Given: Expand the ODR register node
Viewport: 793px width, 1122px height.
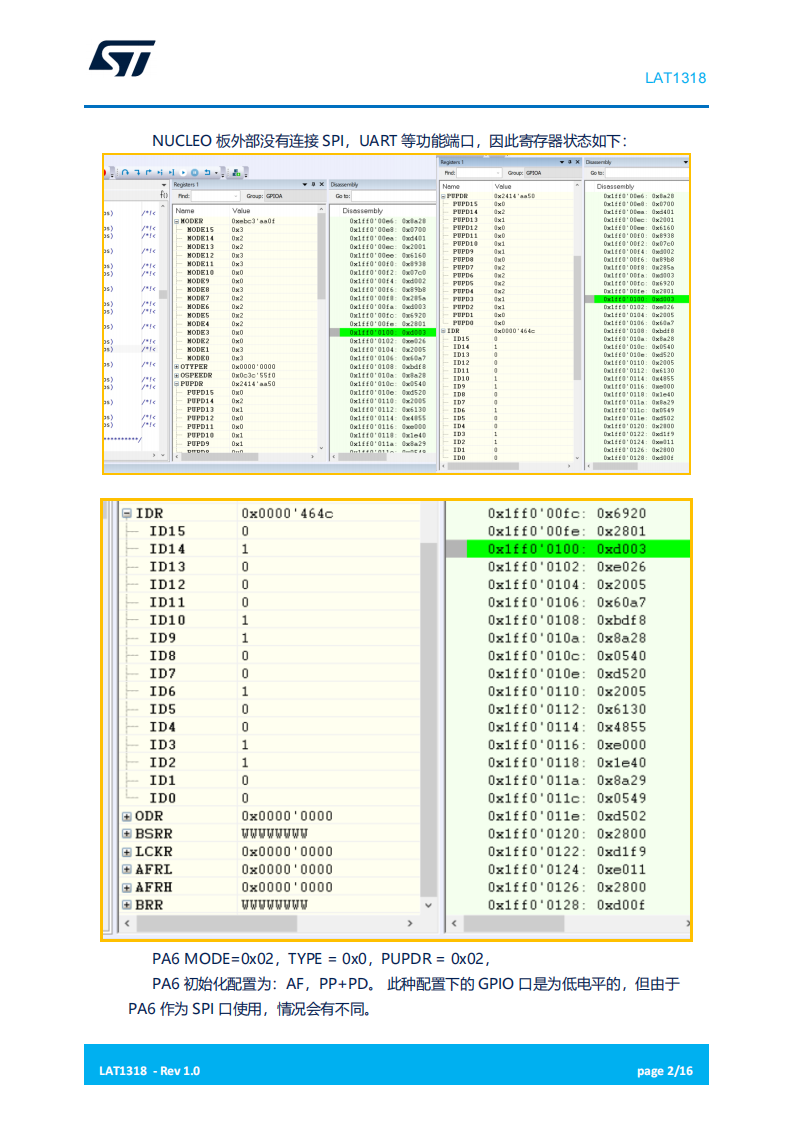Looking at the screenshot, I should [x=127, y=817].
